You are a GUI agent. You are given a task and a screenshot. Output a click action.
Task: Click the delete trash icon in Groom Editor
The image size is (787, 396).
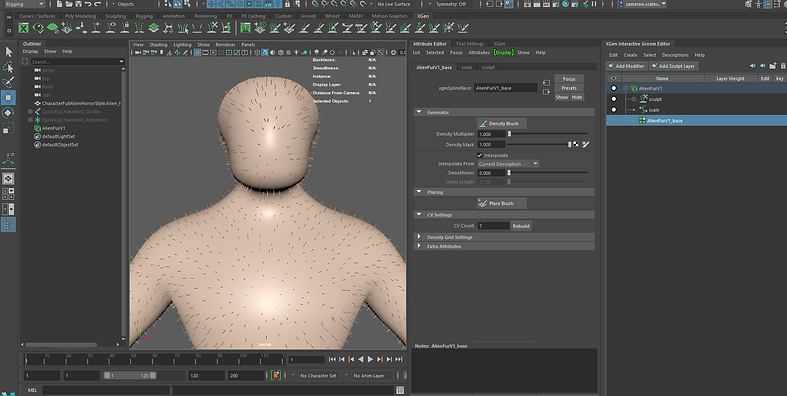783,66
